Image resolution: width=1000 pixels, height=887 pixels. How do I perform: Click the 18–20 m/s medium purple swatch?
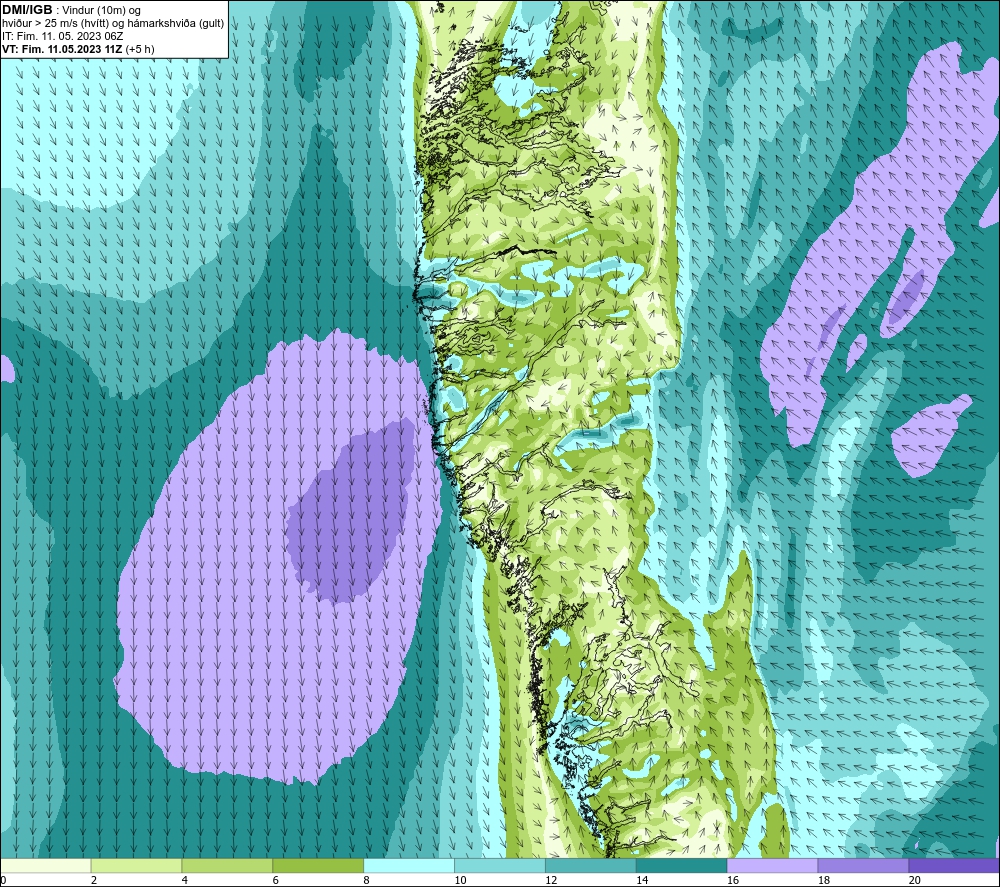864,865
